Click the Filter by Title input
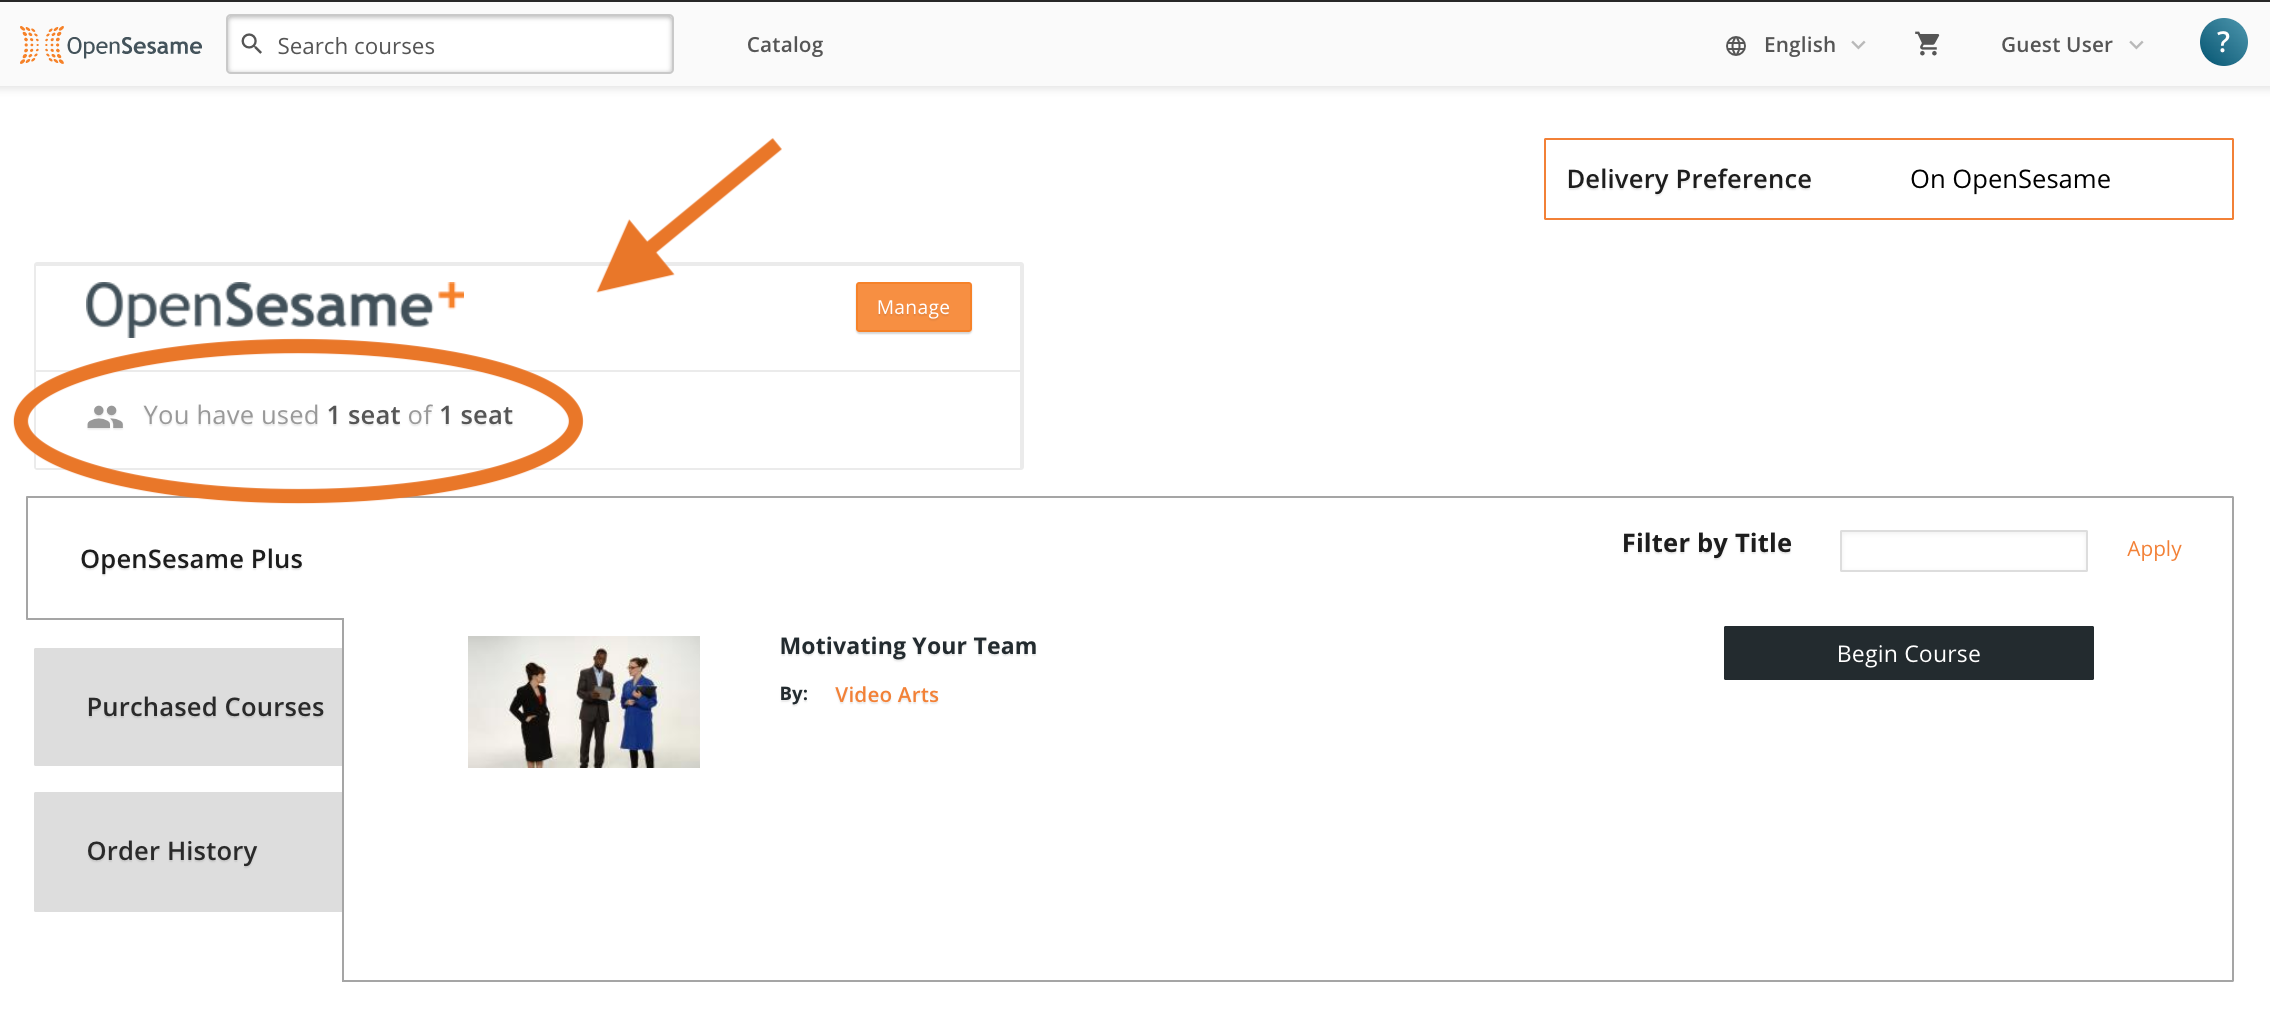 (x=1963, y=550)
